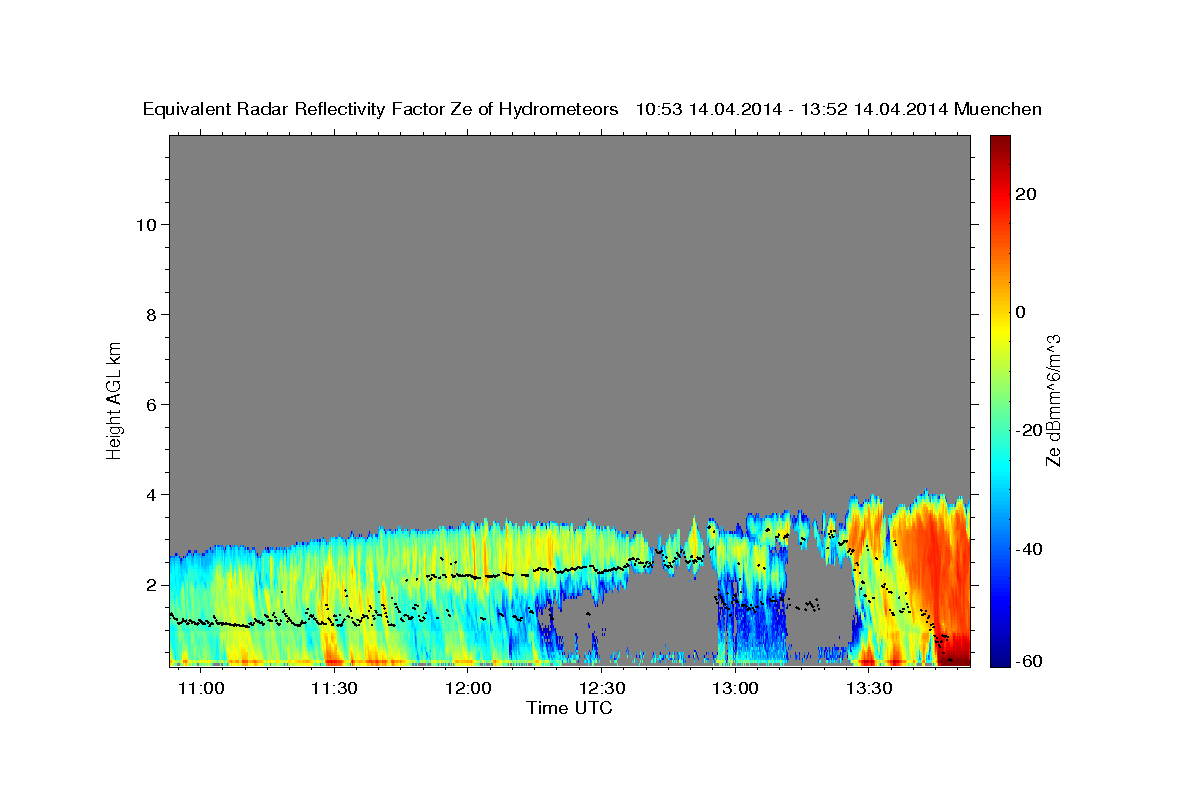Image resolution: width=1200 pixels, height=800 pixels.
Task: Click the height tick label 2
Action: [150, 584]
